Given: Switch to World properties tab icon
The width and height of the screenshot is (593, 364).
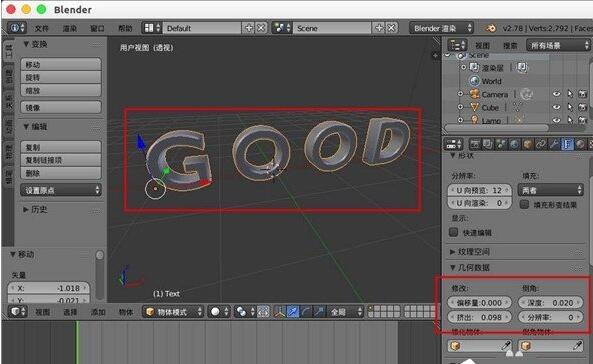Looking at the screenshot, I should [514, 144].
